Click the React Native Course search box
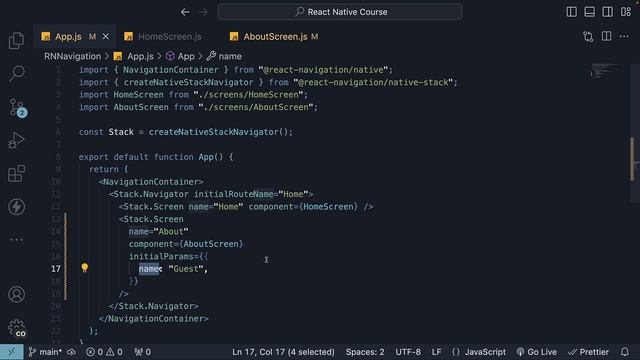Image resolution: width=640 pixels, height=360 pixels. tap(340, 12)
